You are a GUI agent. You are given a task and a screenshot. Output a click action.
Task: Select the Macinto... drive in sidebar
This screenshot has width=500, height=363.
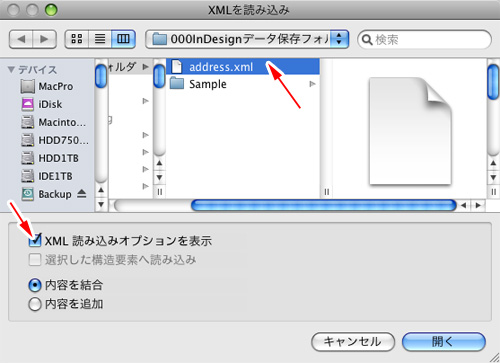tap(53, 122)
